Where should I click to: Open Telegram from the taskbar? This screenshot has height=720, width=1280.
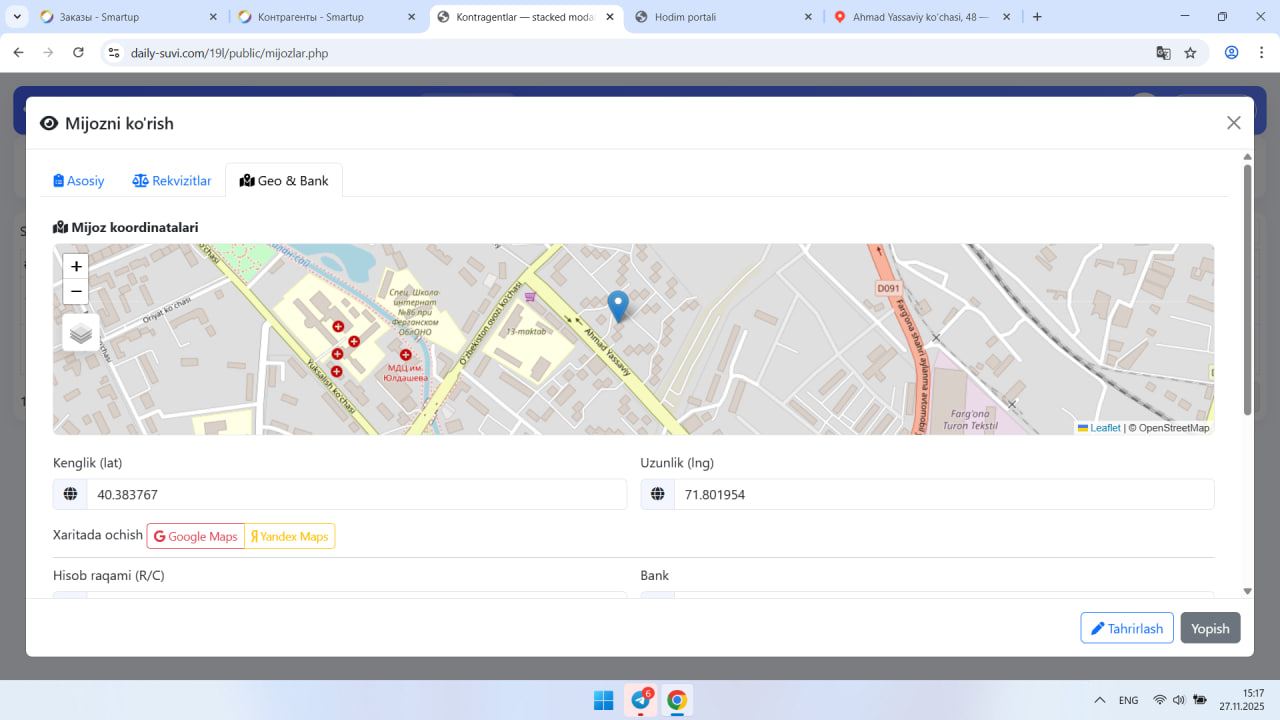pos(640,700)
